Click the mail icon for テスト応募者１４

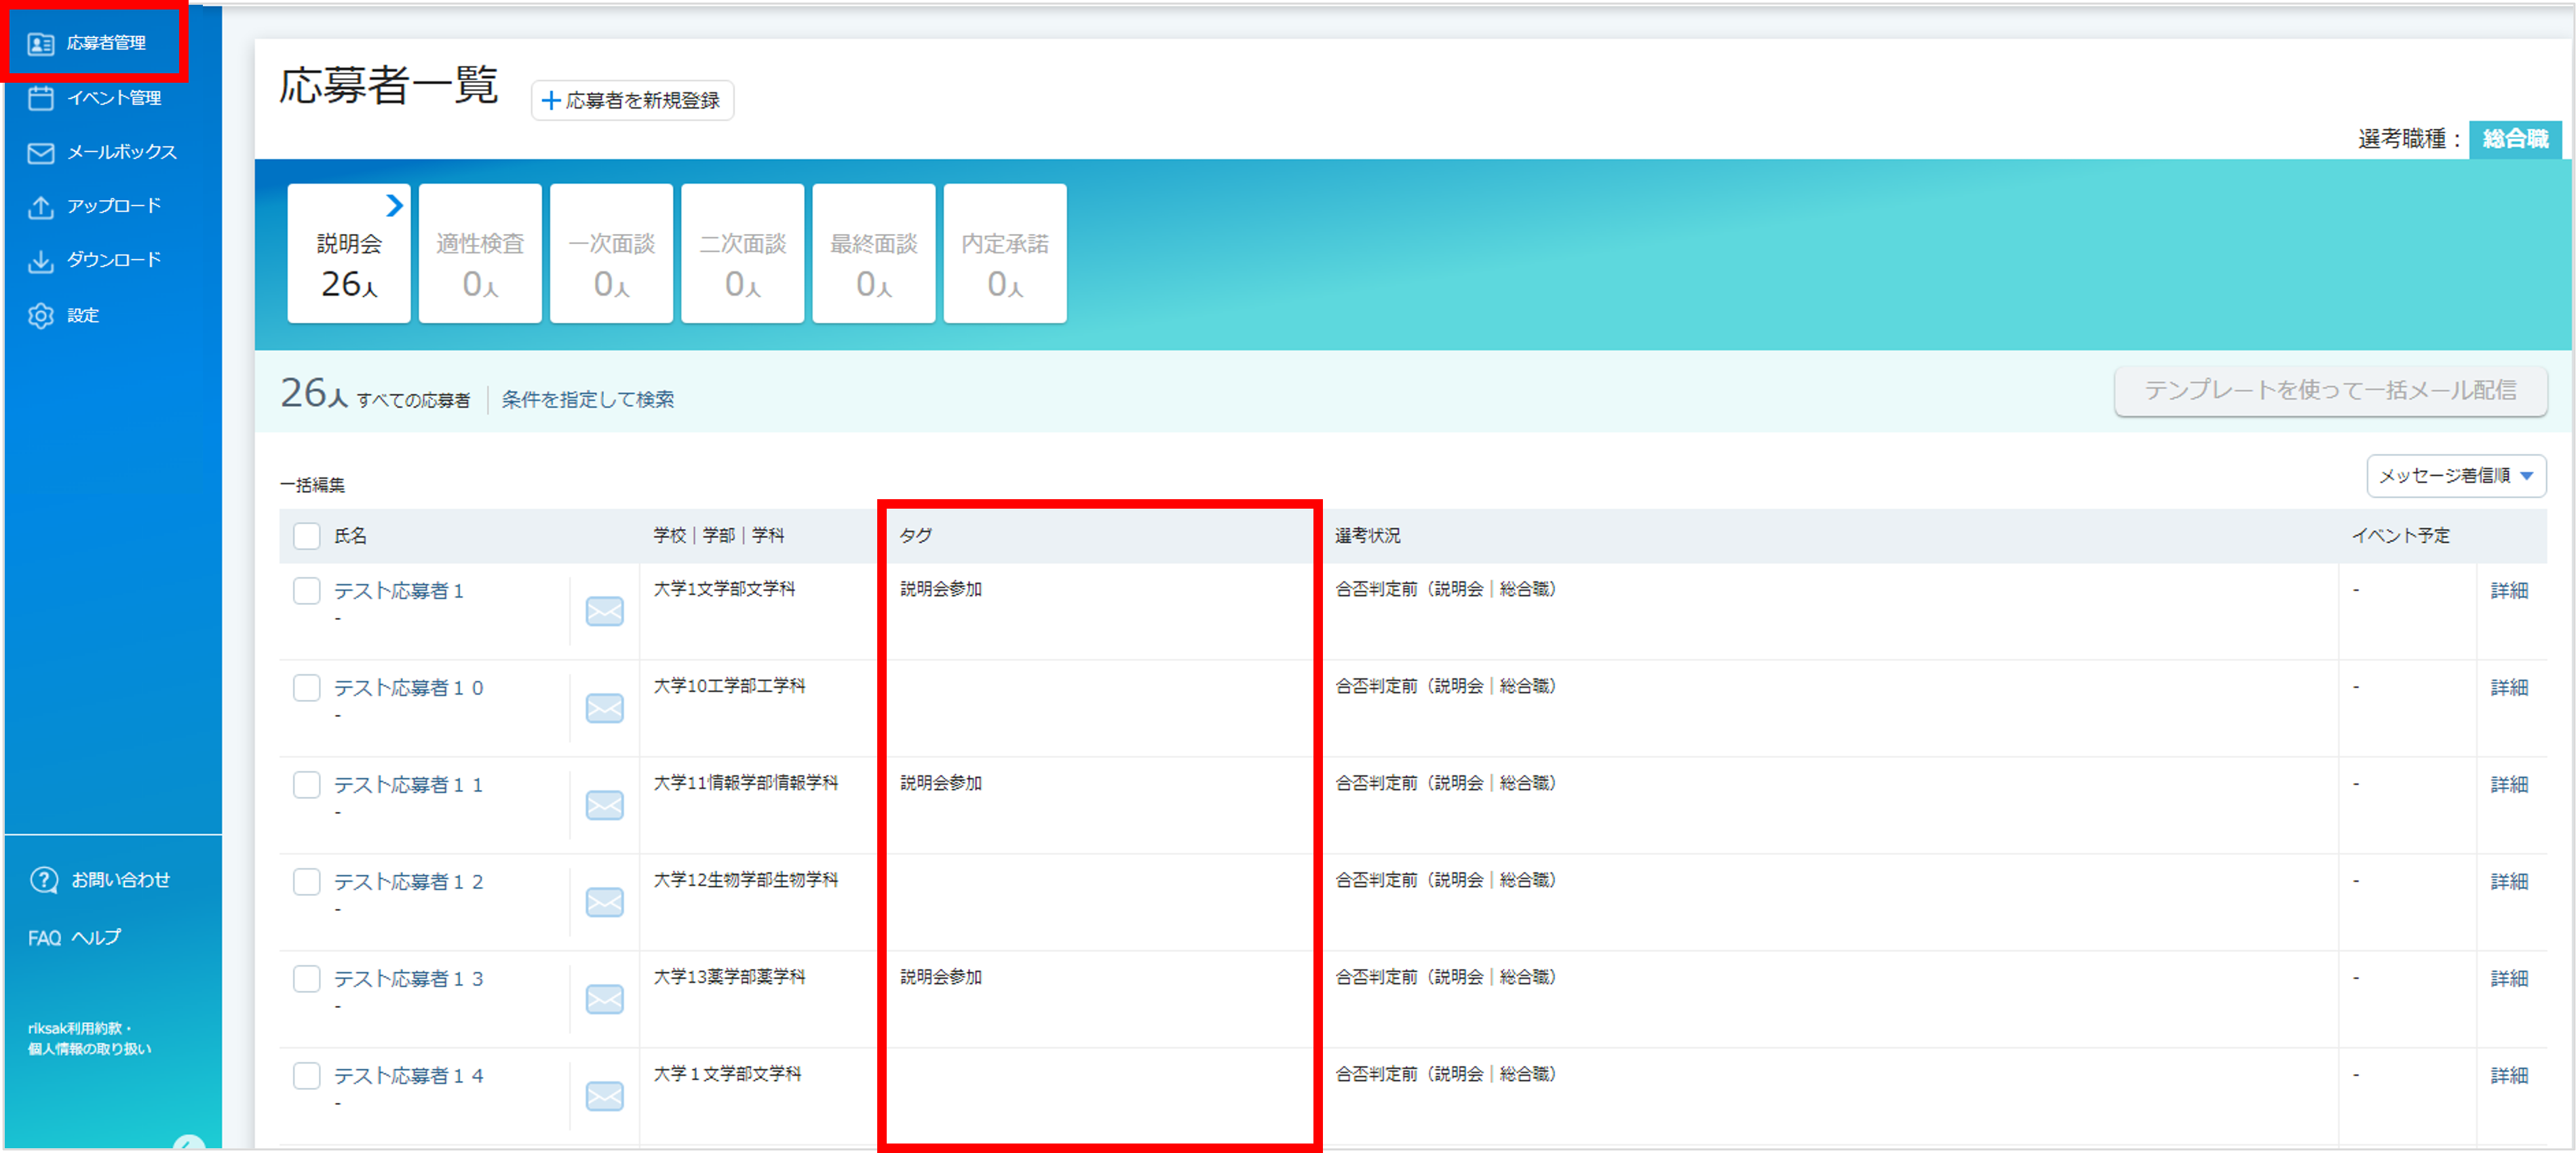pos(605,1096)
